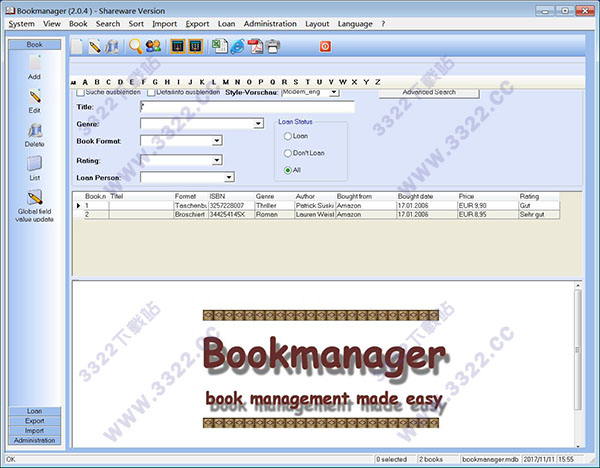Click the Book sidebar header

point(34,44)
